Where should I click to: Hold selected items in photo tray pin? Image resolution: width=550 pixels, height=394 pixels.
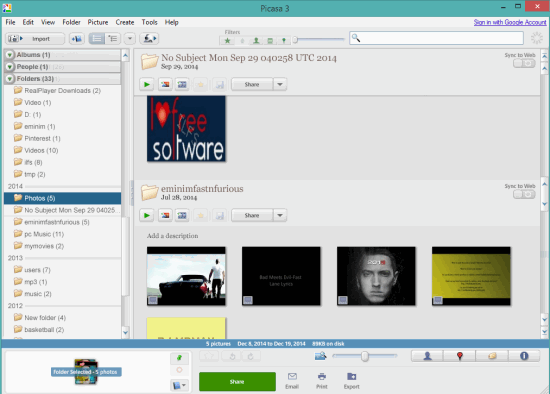[x=179, y=358]
